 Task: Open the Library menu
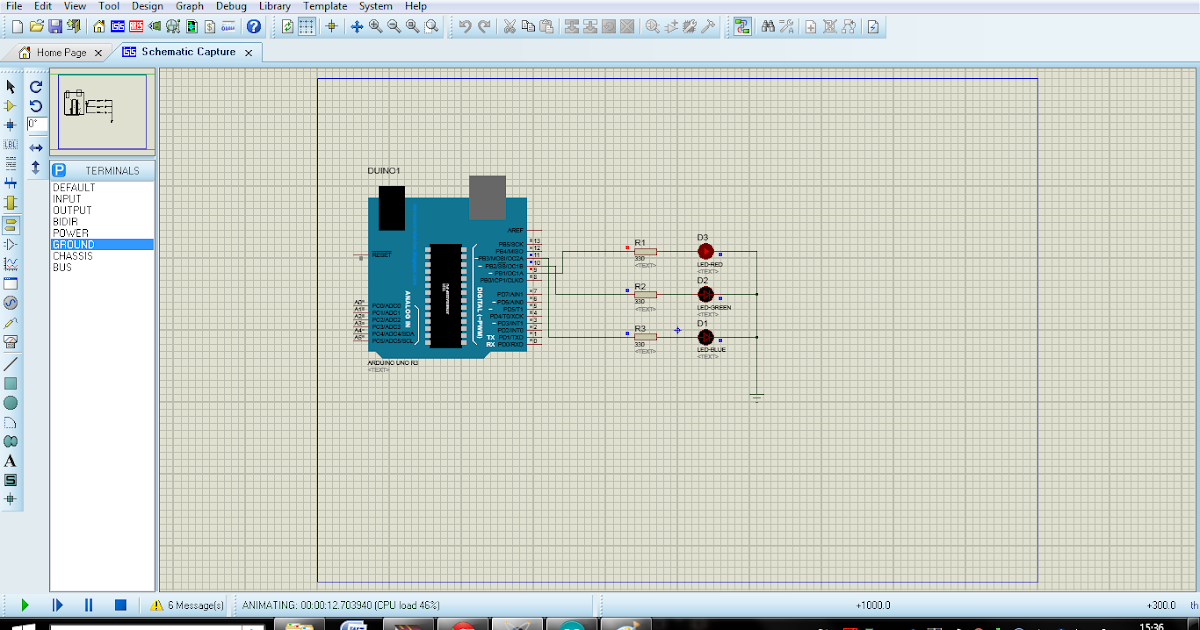click(275, 6)
